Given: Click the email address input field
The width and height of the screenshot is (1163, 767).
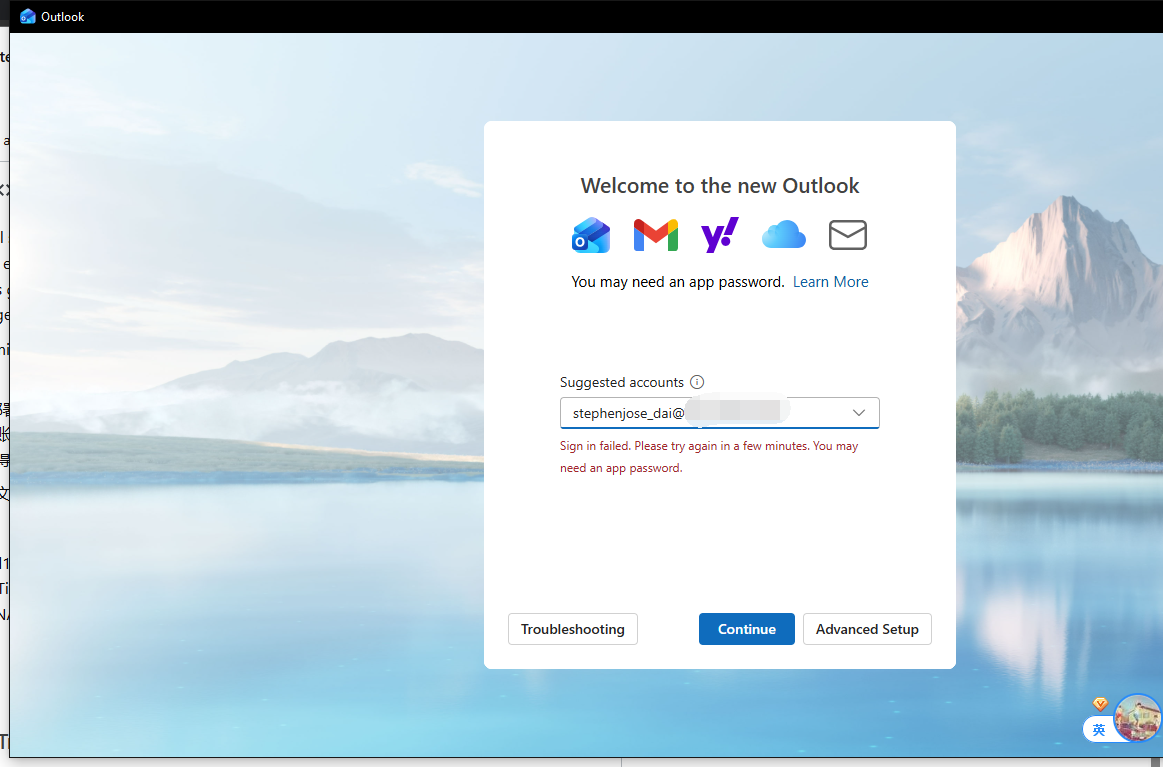Looking at the screenshot, I should click(719, 412).
